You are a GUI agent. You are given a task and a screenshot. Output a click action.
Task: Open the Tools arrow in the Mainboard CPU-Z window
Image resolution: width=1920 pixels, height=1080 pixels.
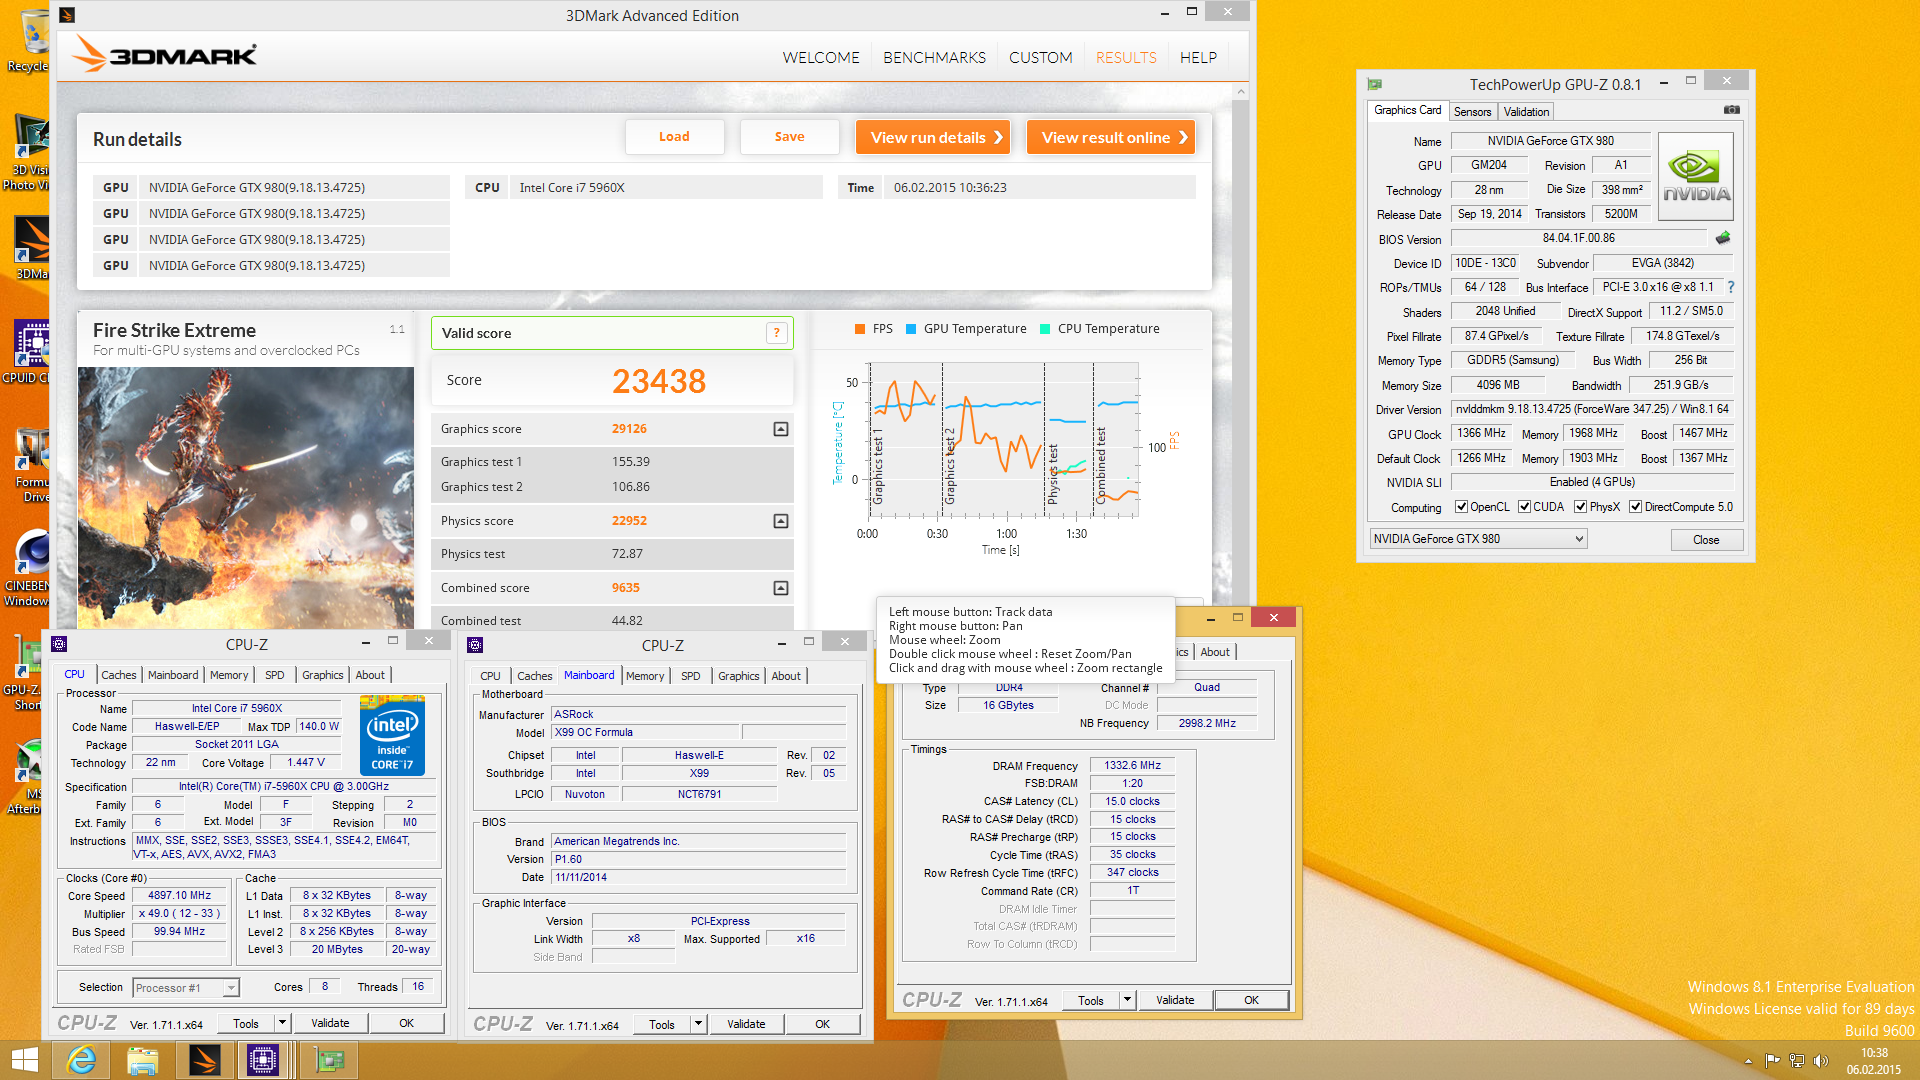(699, 1024)
